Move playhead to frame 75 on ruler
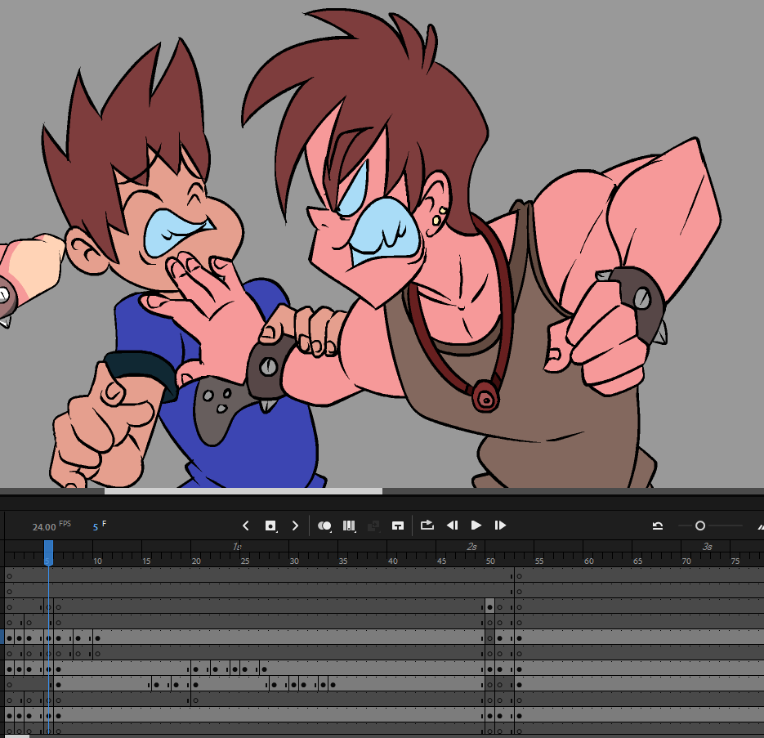 [735, 561]
